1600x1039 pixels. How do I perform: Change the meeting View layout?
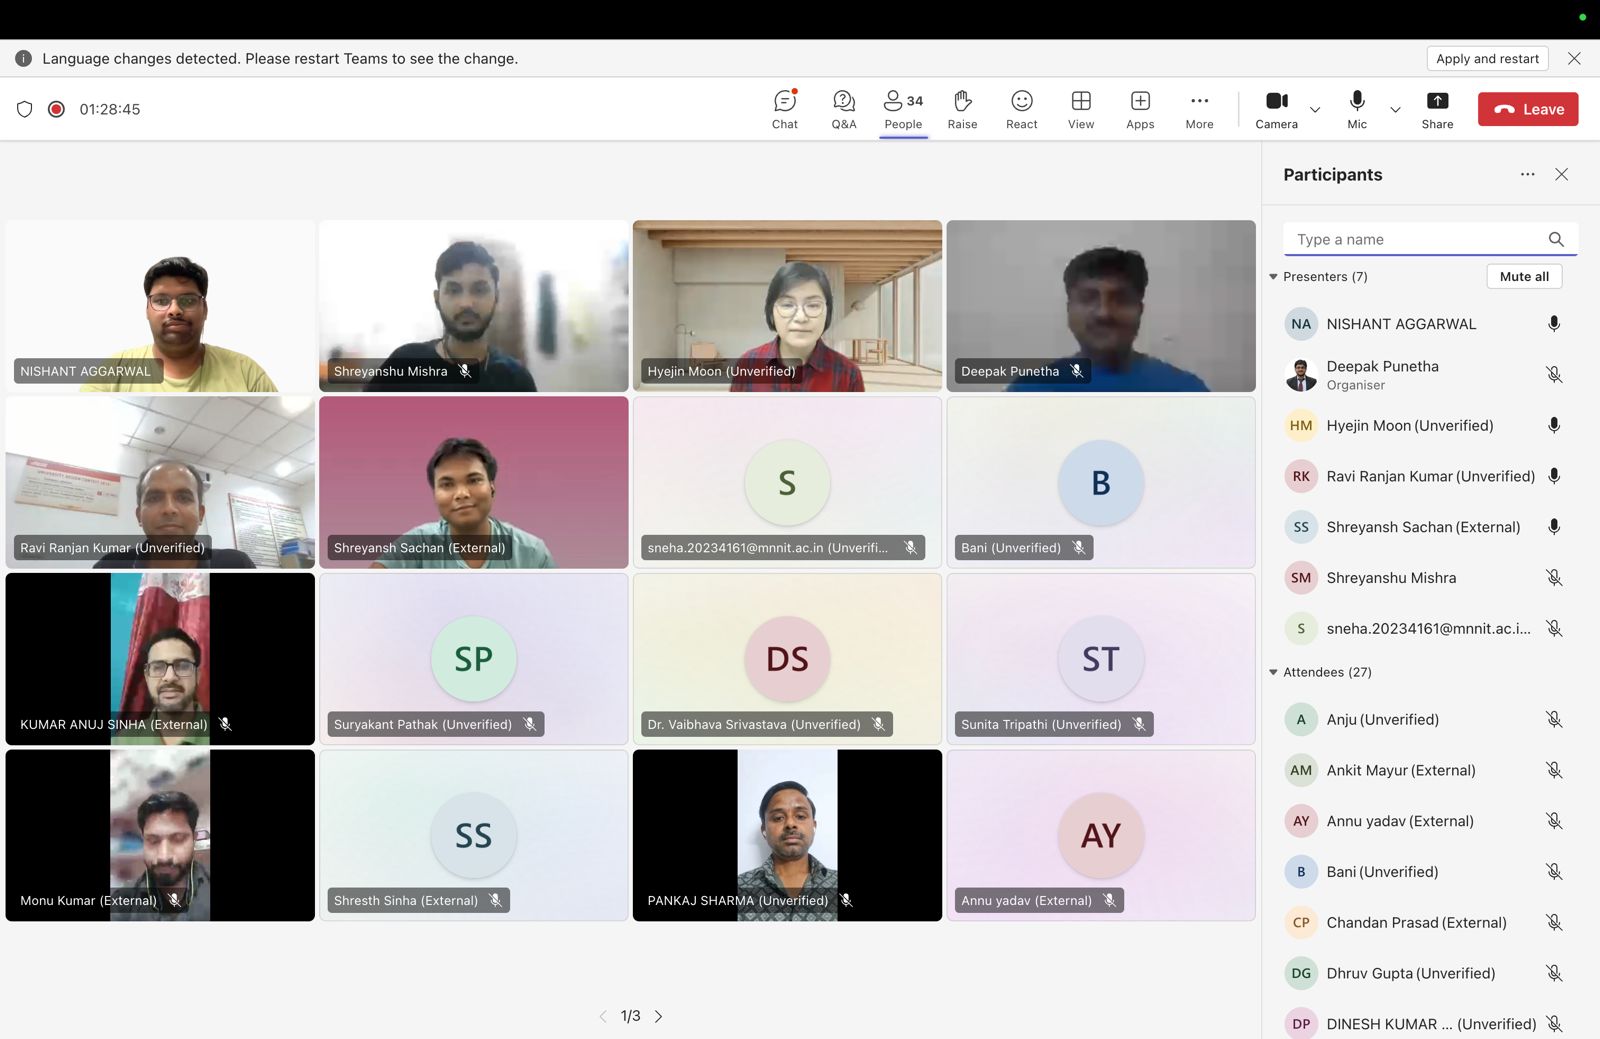click(x=1080, y=109)
